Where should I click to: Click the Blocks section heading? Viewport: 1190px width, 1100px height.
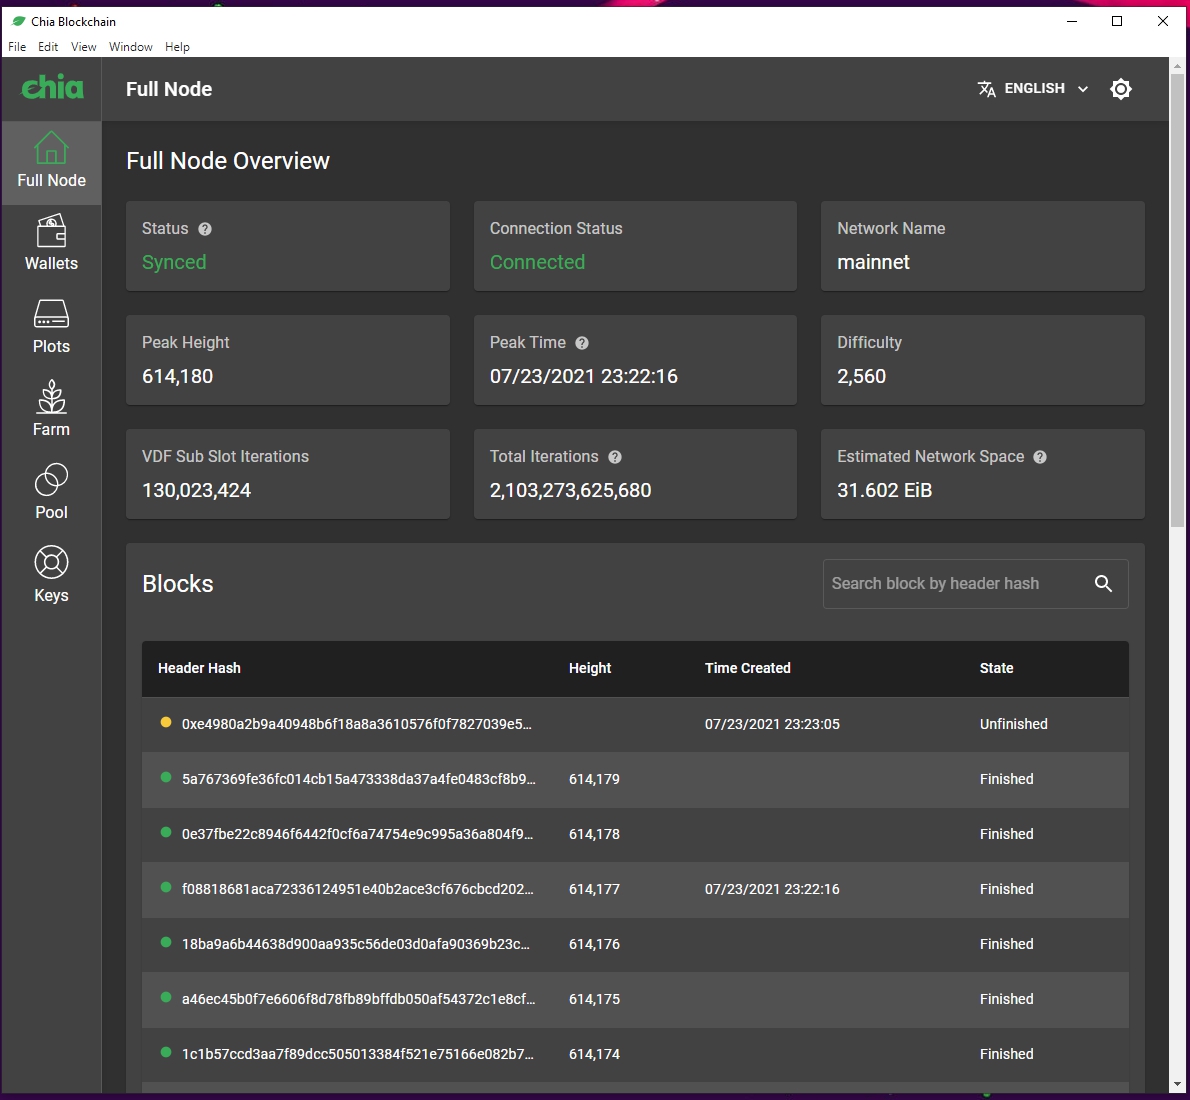[178, 584]
